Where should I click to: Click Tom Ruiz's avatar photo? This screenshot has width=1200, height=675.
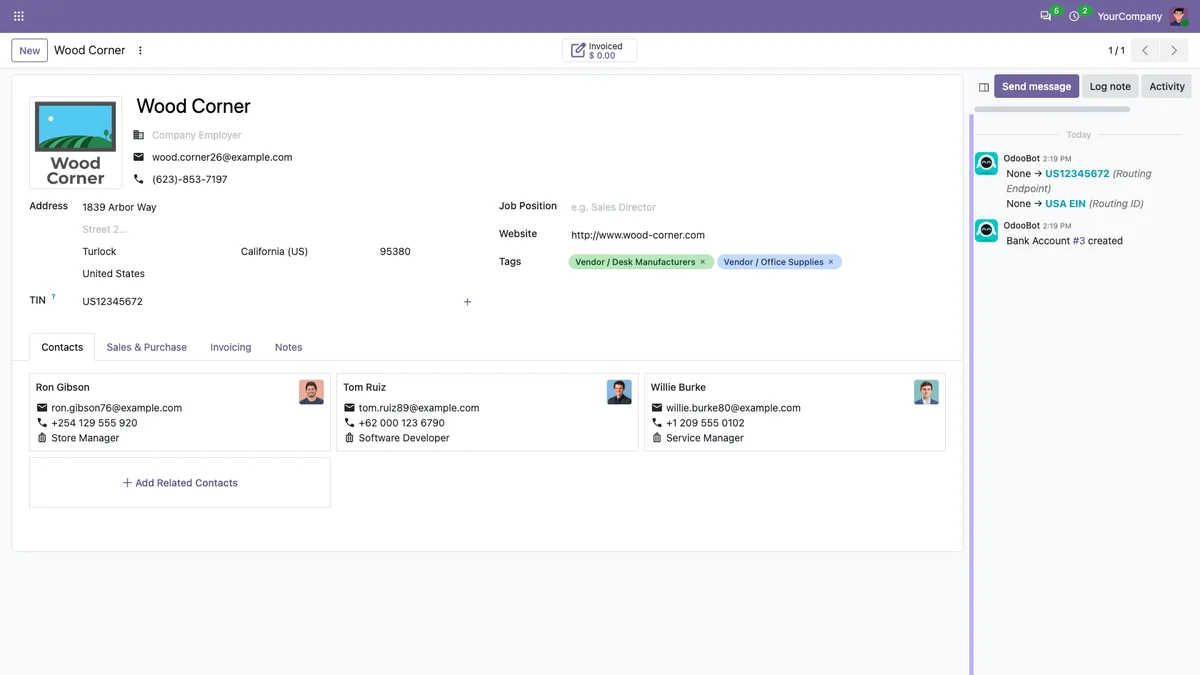[x=619, y=392]
